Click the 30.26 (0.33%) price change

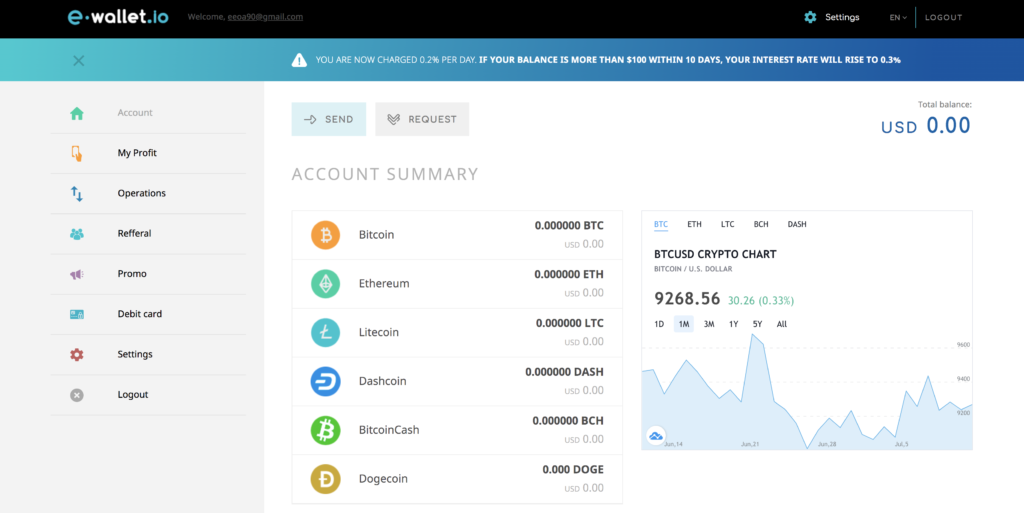pyautogui.click(x=761, y=301)
